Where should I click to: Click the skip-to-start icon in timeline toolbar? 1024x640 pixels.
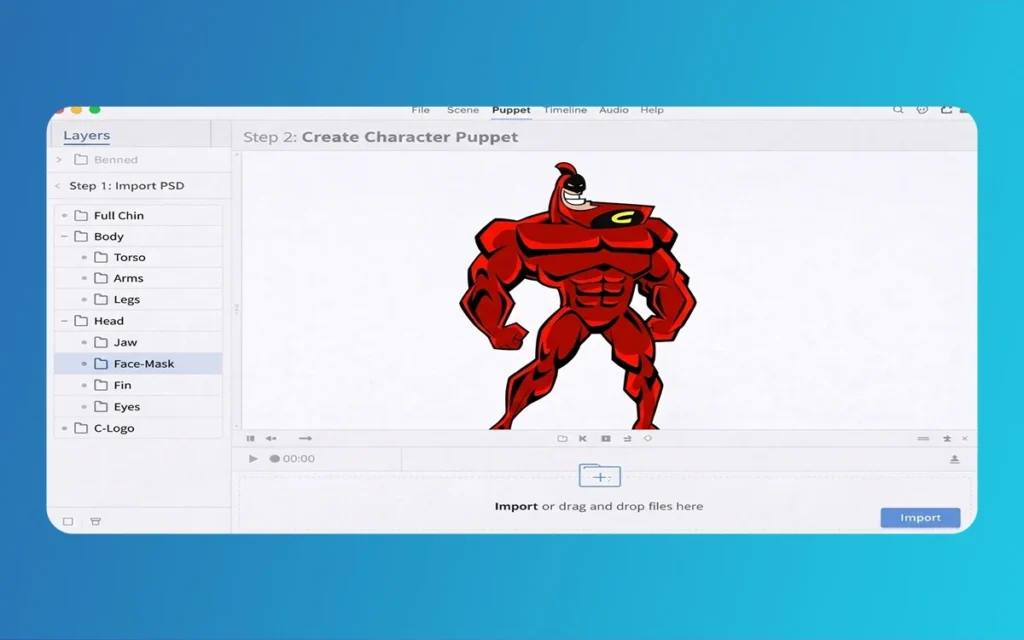tap(583, 439)
